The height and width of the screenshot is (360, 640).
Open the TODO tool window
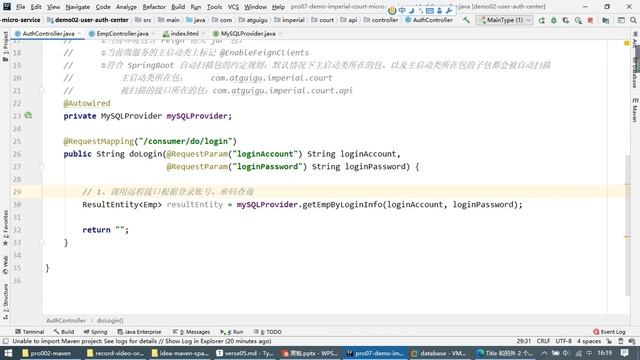[267, 332]
